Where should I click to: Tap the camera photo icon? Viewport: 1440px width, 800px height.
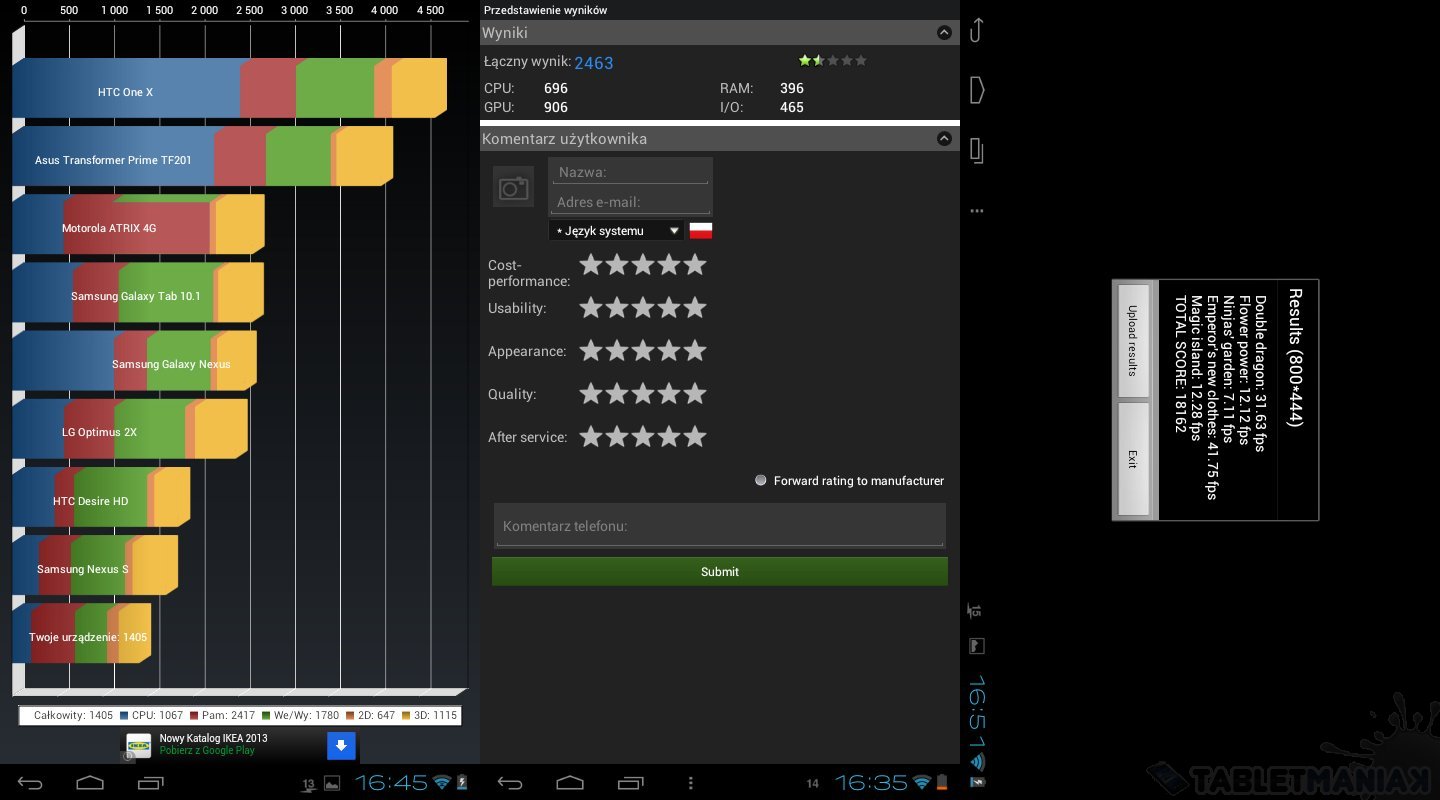tap(513, 187)
